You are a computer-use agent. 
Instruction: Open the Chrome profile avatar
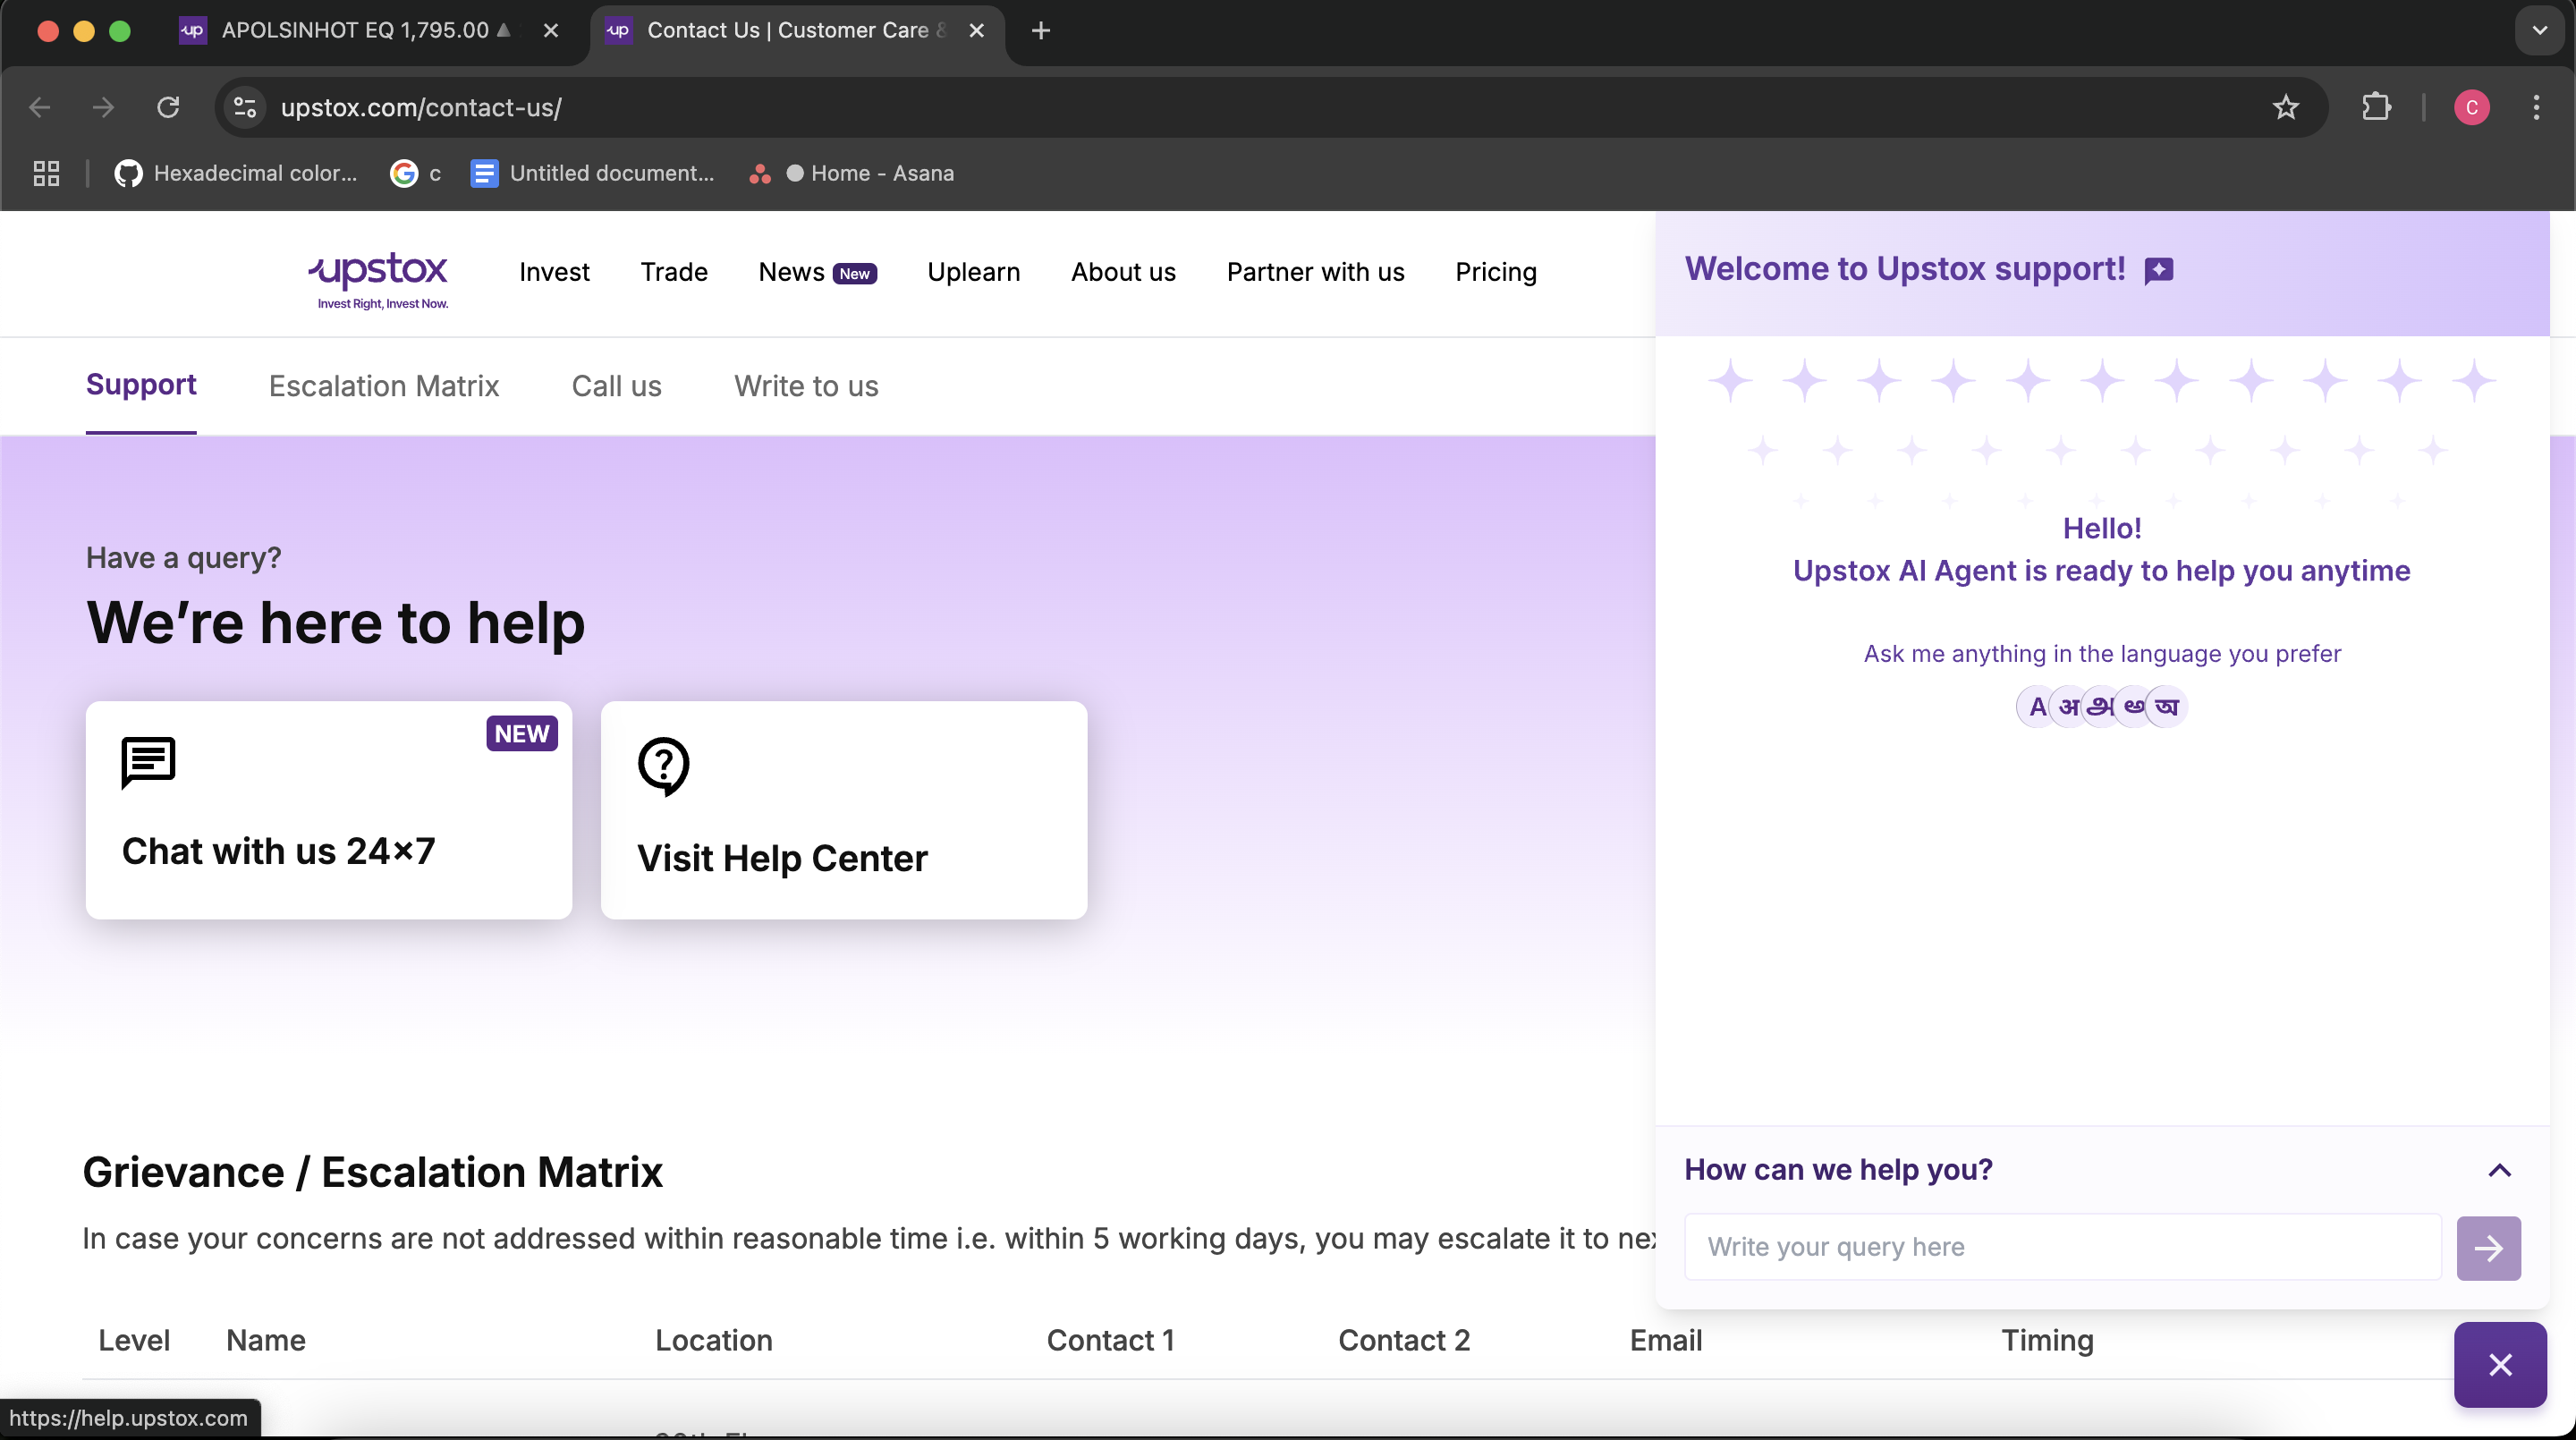tap(2471, 107)
